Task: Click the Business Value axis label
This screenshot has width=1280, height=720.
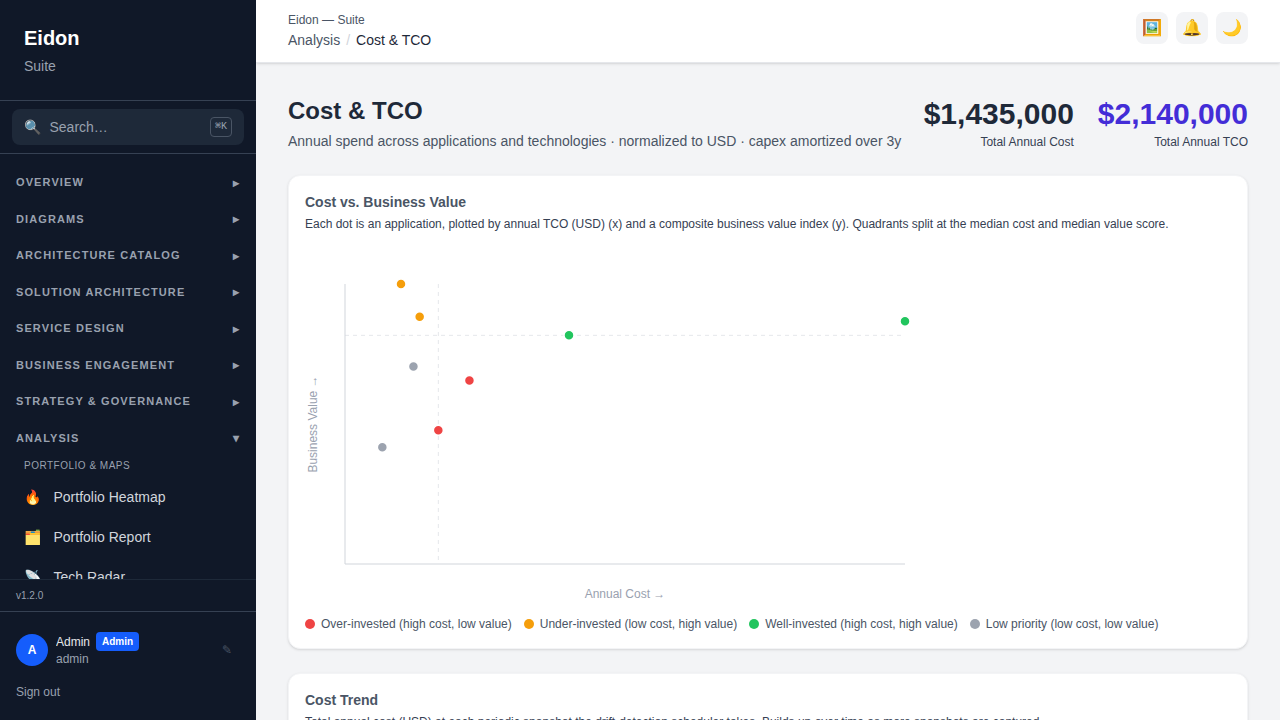Action: pyautogui.click(x=313, y=424)
